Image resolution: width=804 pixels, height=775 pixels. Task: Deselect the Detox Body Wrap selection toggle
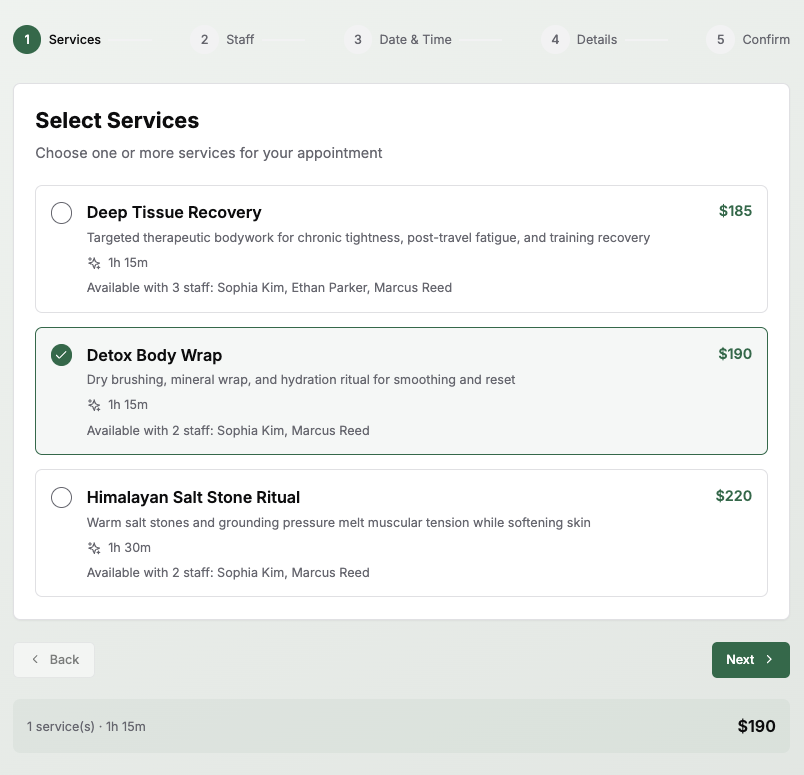[61, 354]
